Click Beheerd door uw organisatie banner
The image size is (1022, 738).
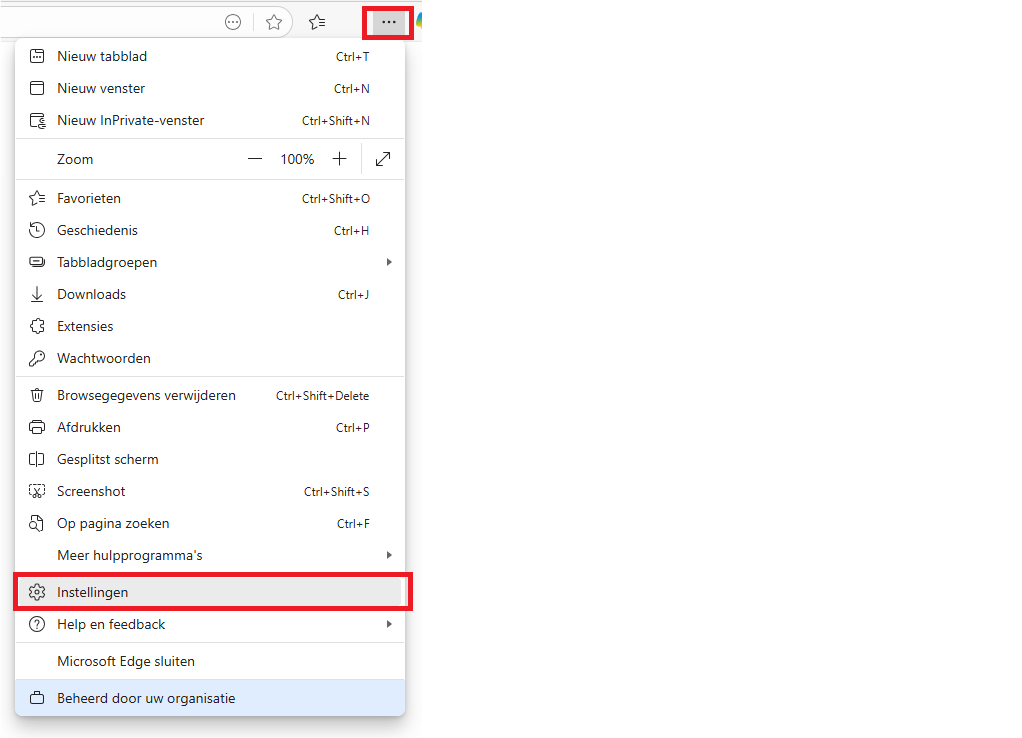click(x=146, y=698)
